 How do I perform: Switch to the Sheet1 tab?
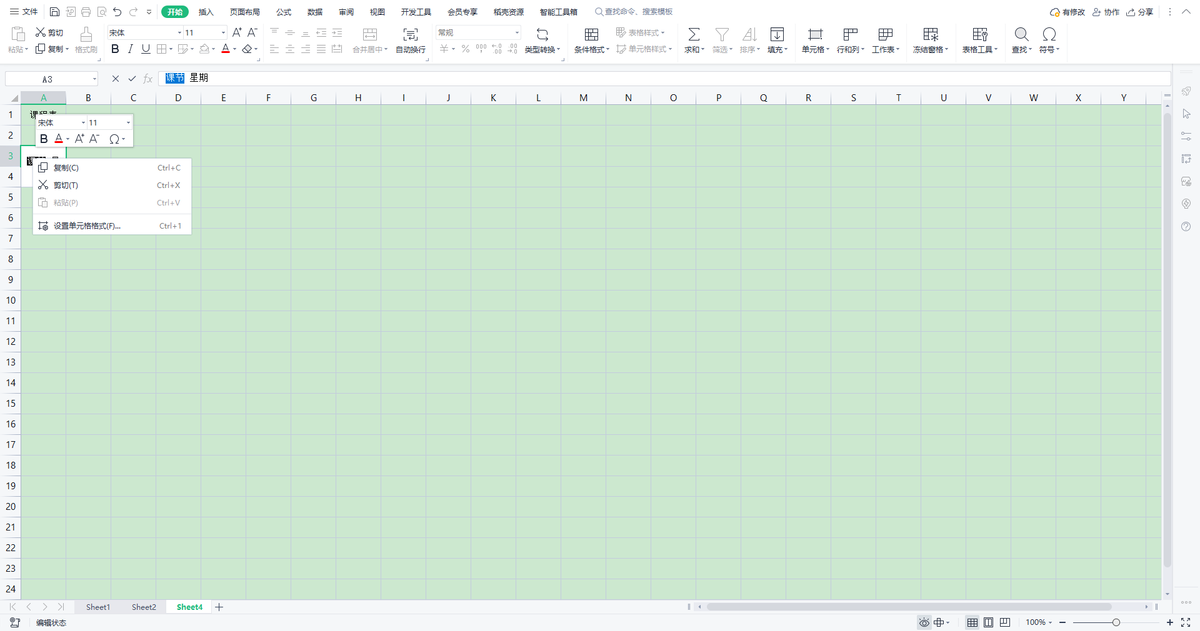pos(98,607)
